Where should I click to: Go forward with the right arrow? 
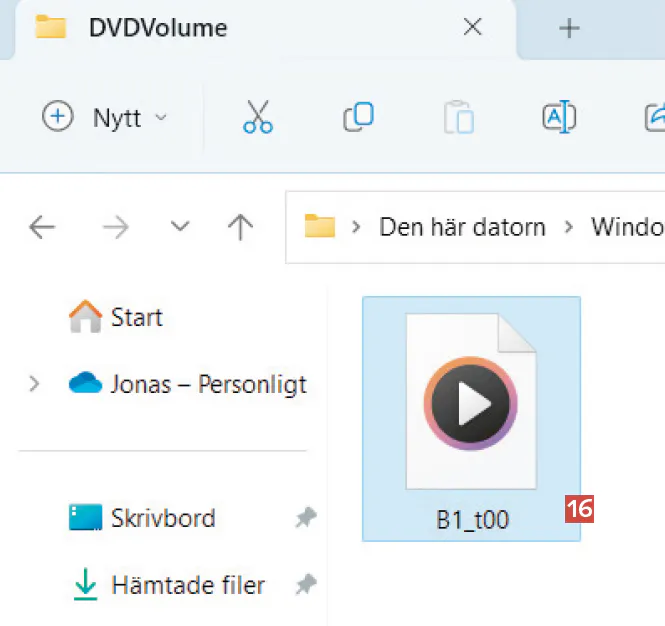pos(116,227)
